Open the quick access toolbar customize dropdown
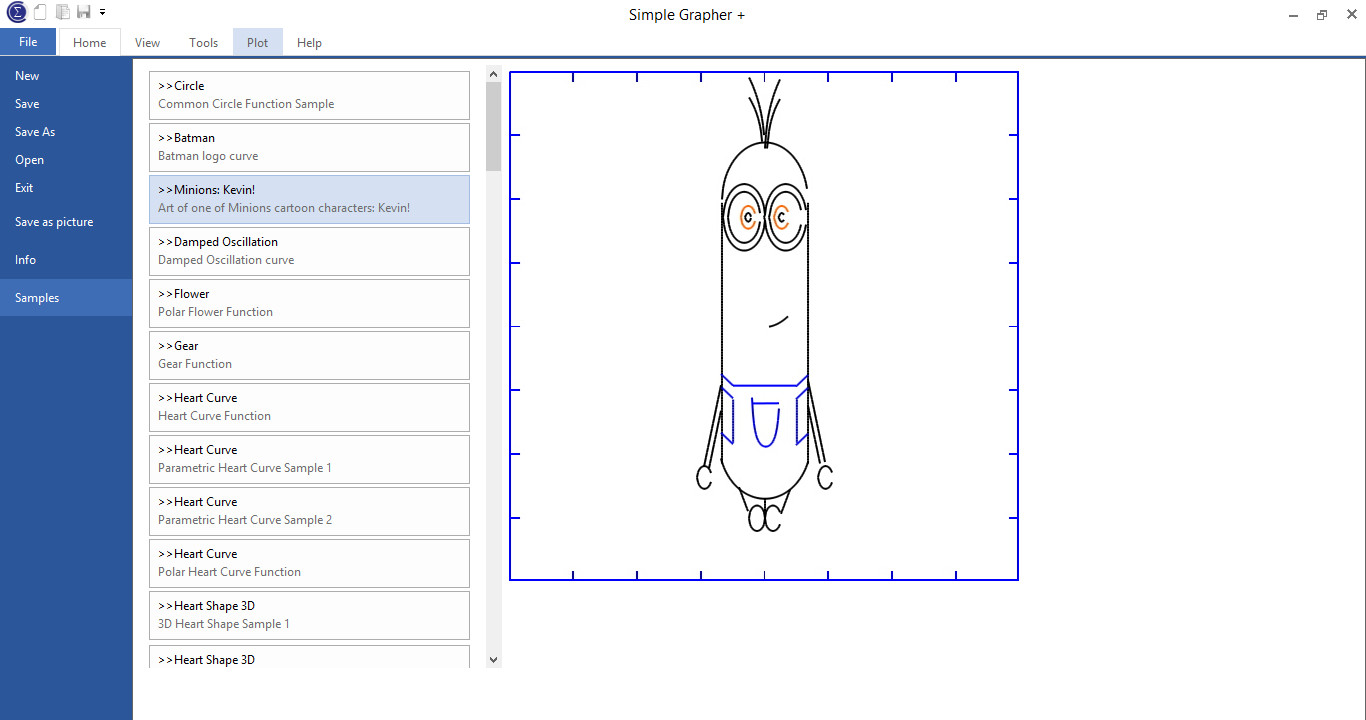The width and height of the screenshot is (1366, 720). point(102,12)
